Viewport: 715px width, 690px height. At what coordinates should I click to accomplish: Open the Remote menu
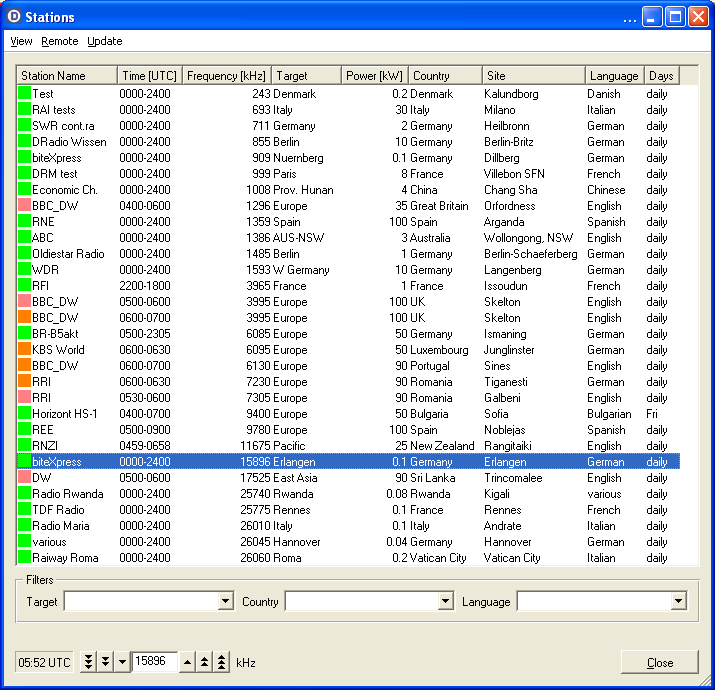point(60,41)
